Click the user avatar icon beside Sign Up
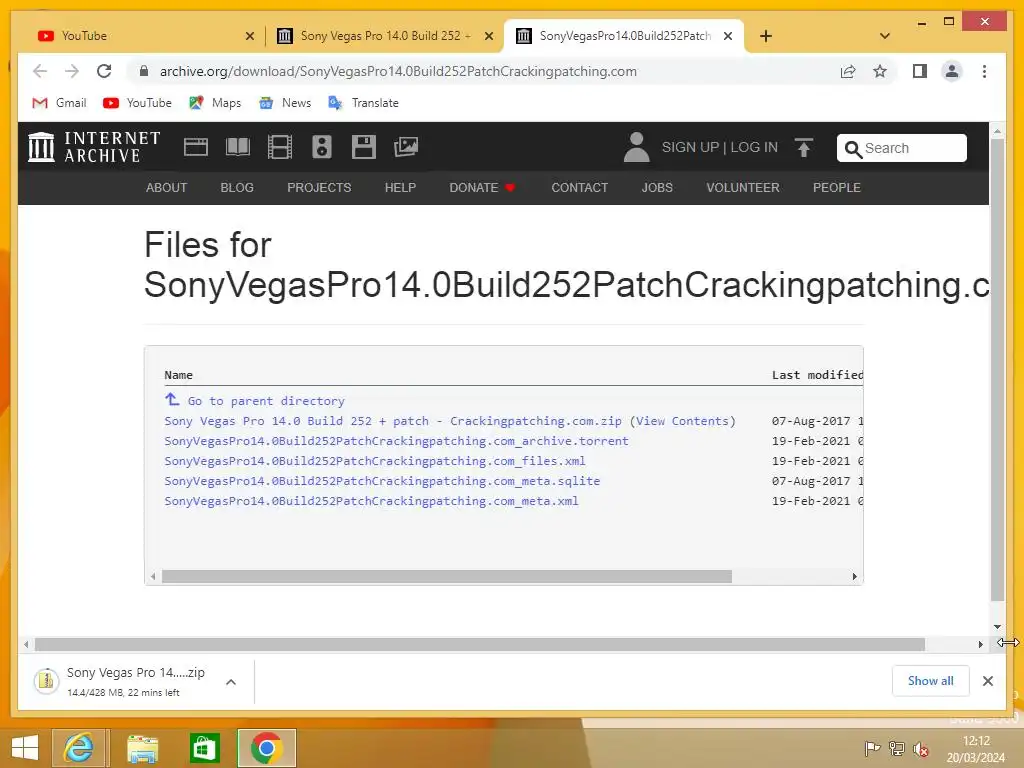This screenshot has height=768, width=1024. click(636, 147)
